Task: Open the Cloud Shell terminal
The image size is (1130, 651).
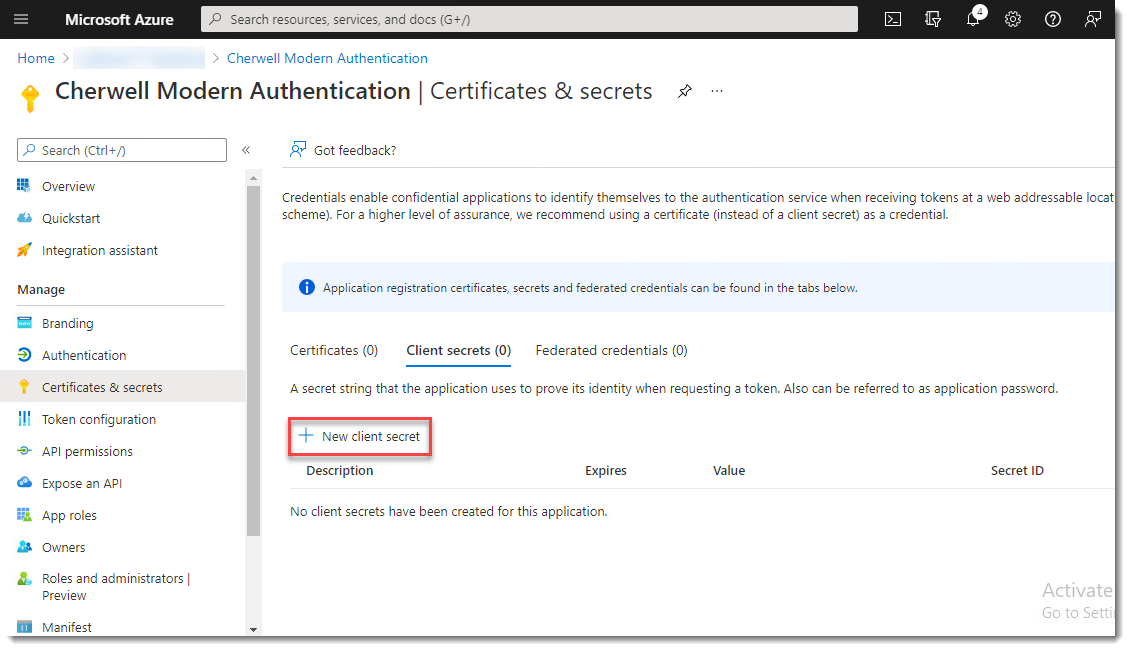Action: pos(892,18)
